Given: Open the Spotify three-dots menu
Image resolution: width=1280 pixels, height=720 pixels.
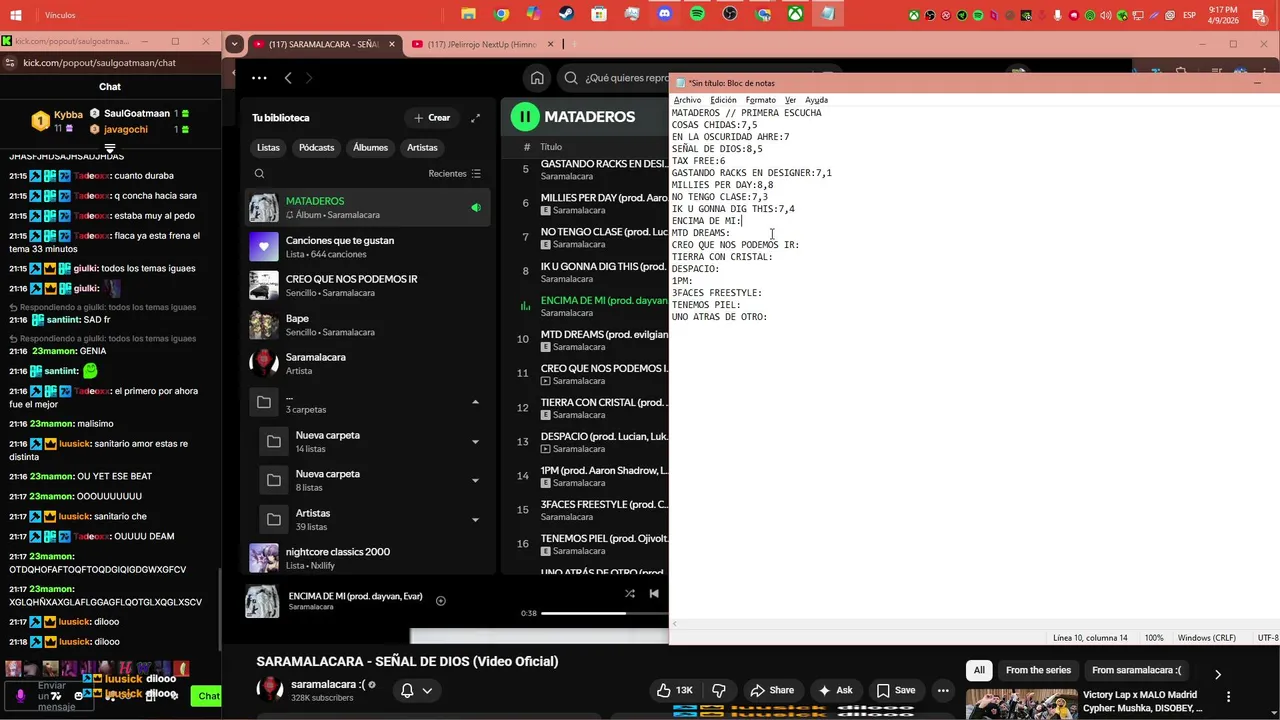Looking at the screenshot, I should [x=259, y=78].
